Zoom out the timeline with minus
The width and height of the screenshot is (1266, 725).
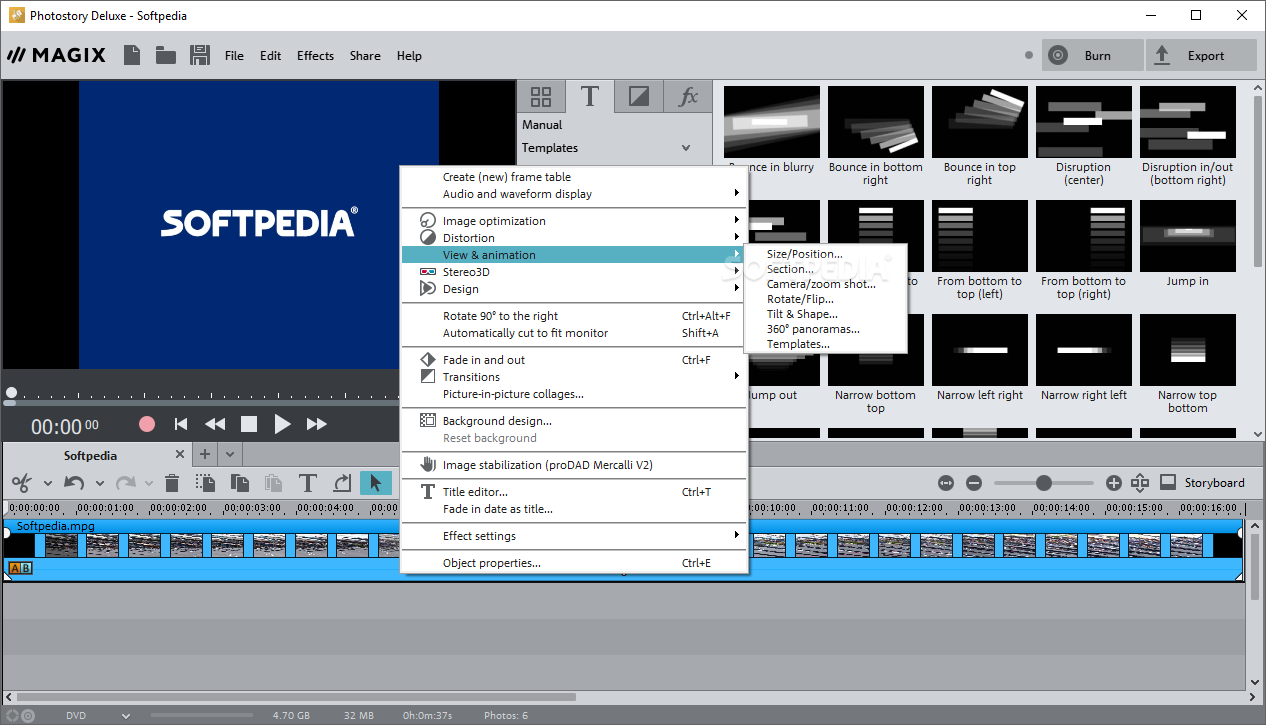pos(974,483)
